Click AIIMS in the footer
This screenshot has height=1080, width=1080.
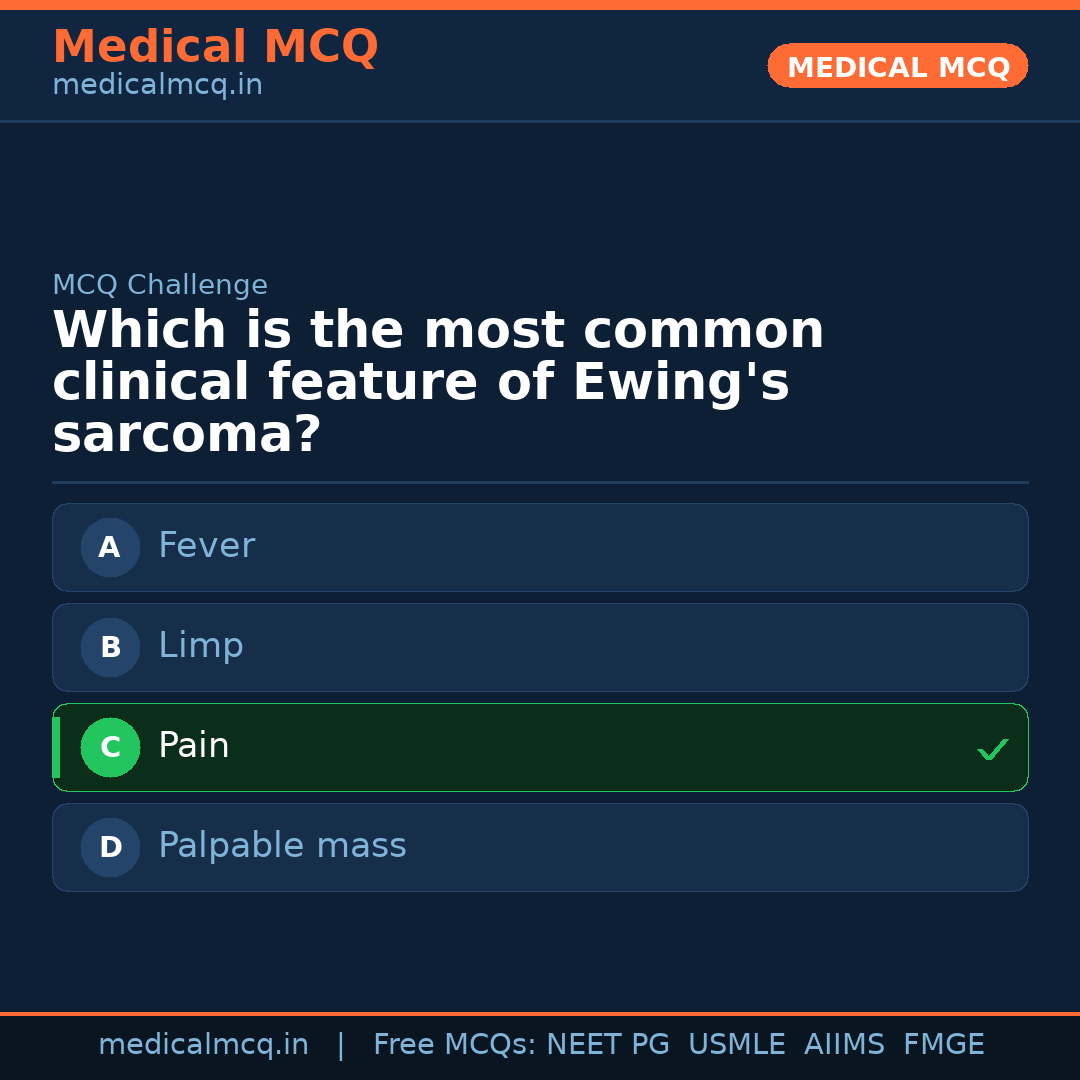(844, 1045)
